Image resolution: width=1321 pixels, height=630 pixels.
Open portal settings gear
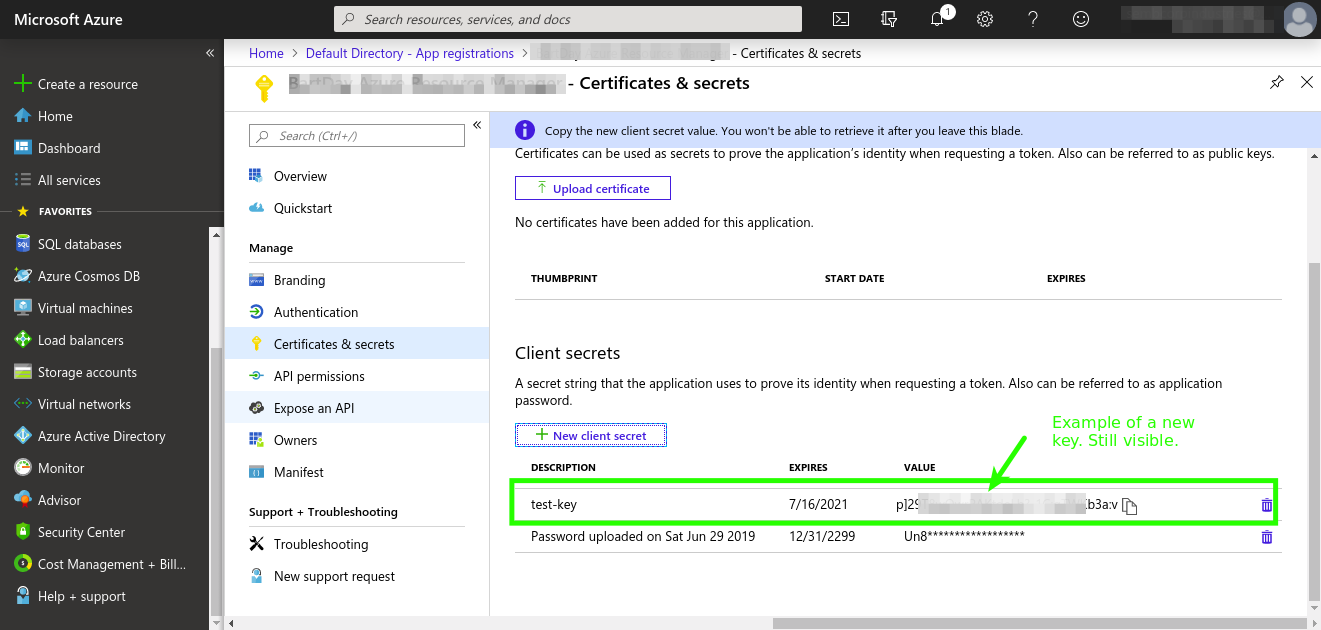tap(985, 19)
